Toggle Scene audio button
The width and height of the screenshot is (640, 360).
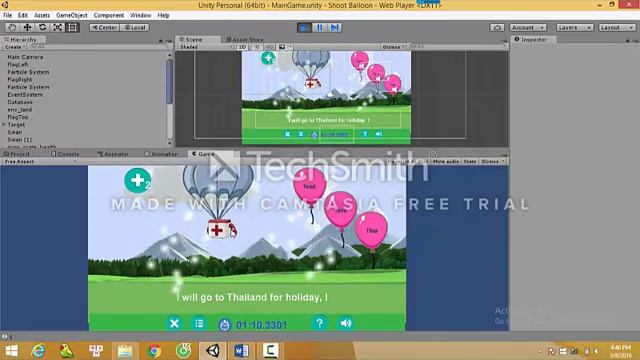point(269,47)
